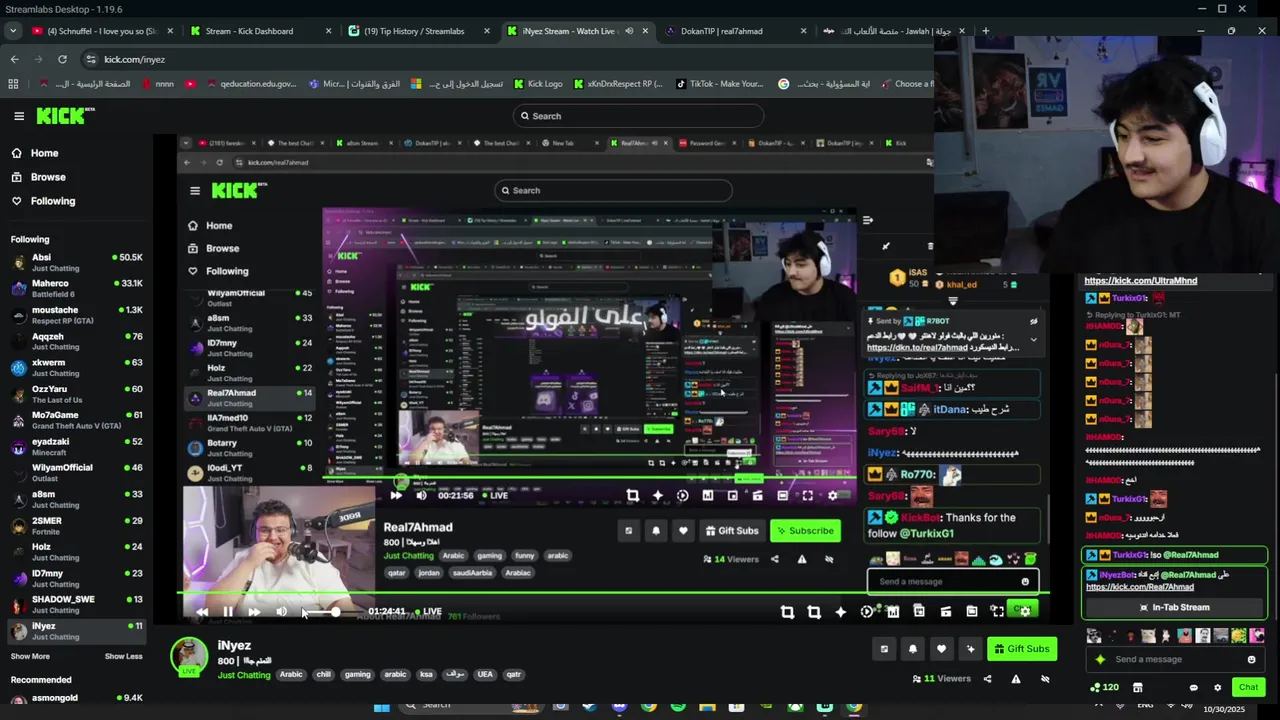Expand list with Show More
Screen dimensions: 1280x720
pyautogui.click(x=30, y=656)
